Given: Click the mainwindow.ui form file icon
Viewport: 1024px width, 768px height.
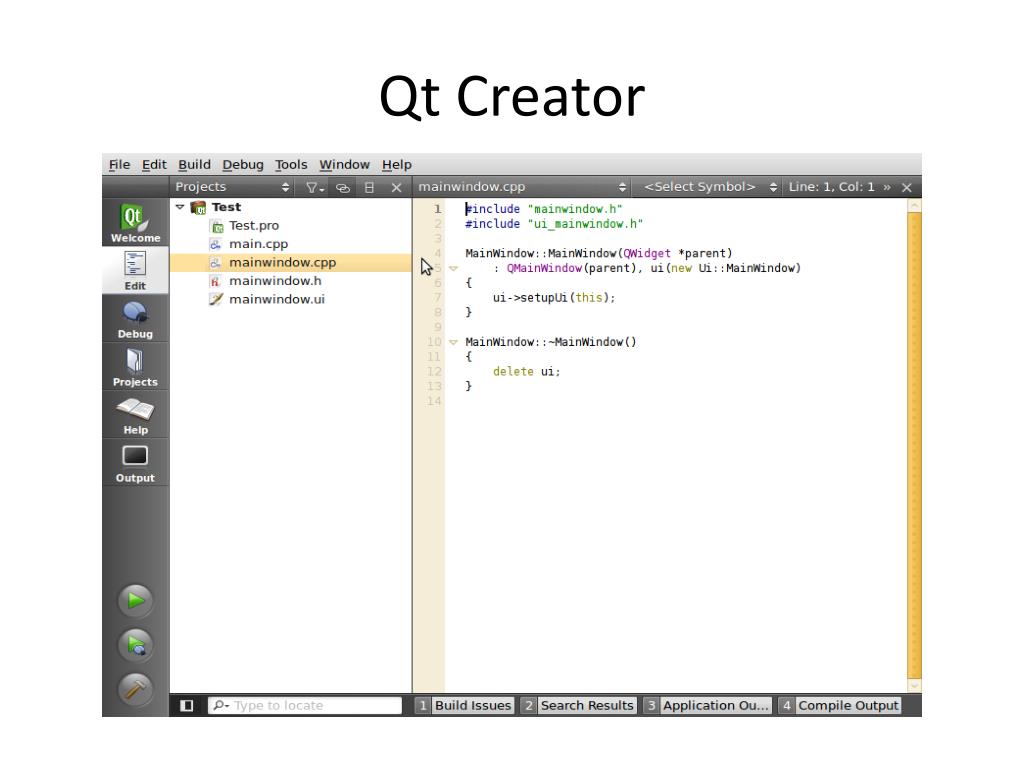Looking at the screenshot, I should pyautogui.click(x=216, y=299).
